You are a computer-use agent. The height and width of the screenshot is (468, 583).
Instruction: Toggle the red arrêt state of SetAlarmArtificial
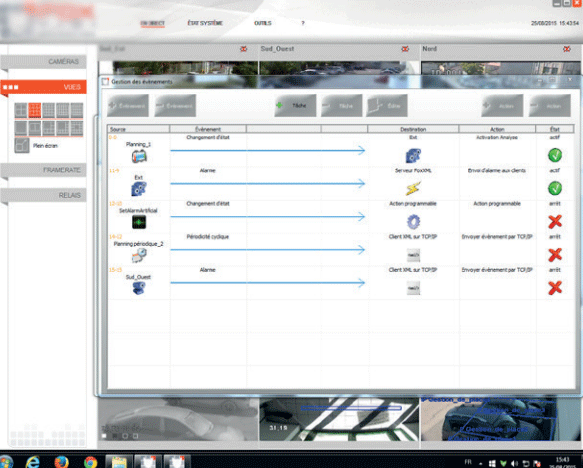tap(555, 222)
